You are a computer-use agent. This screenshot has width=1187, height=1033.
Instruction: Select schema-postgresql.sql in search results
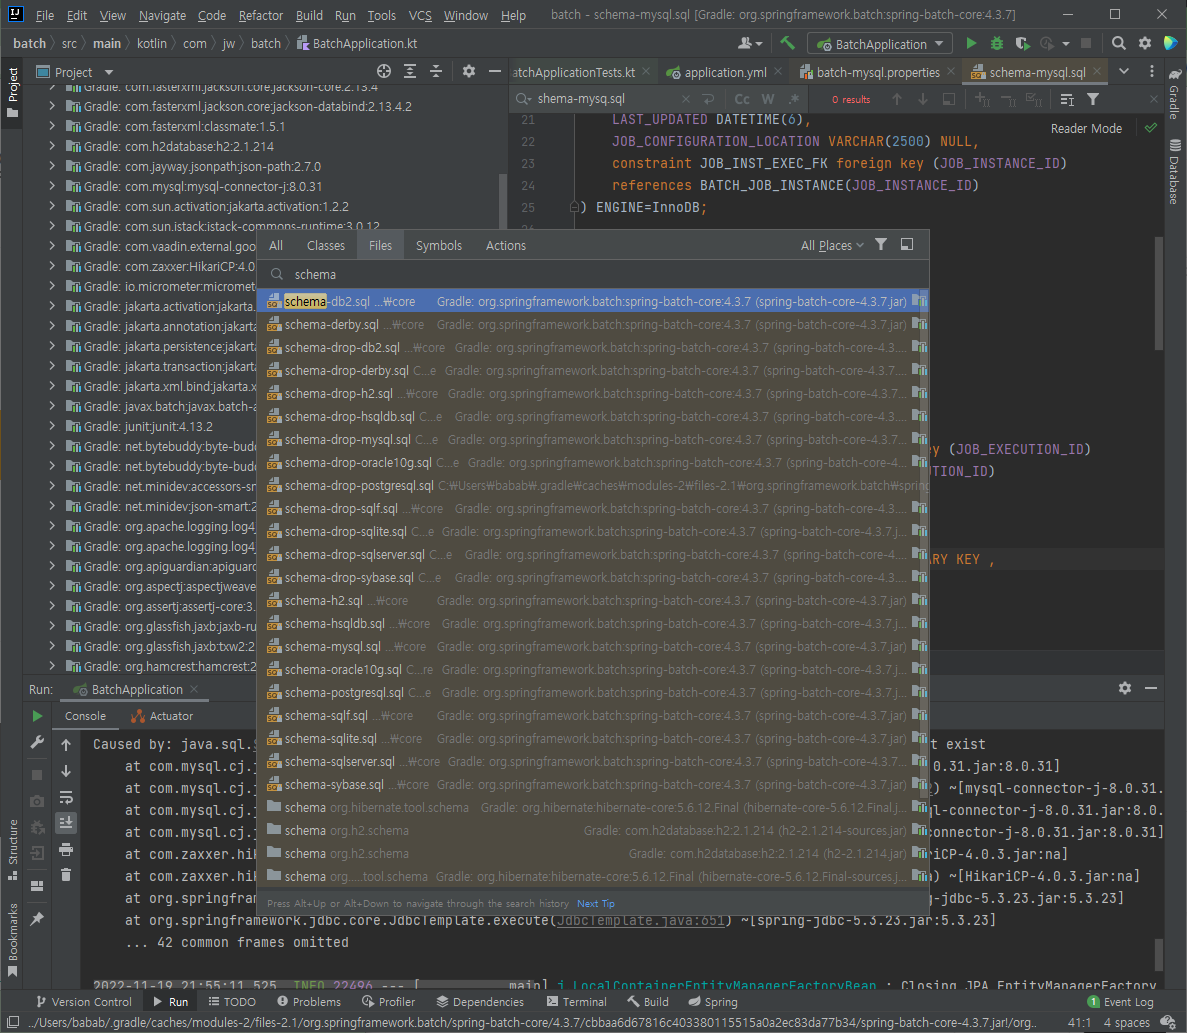593,692
